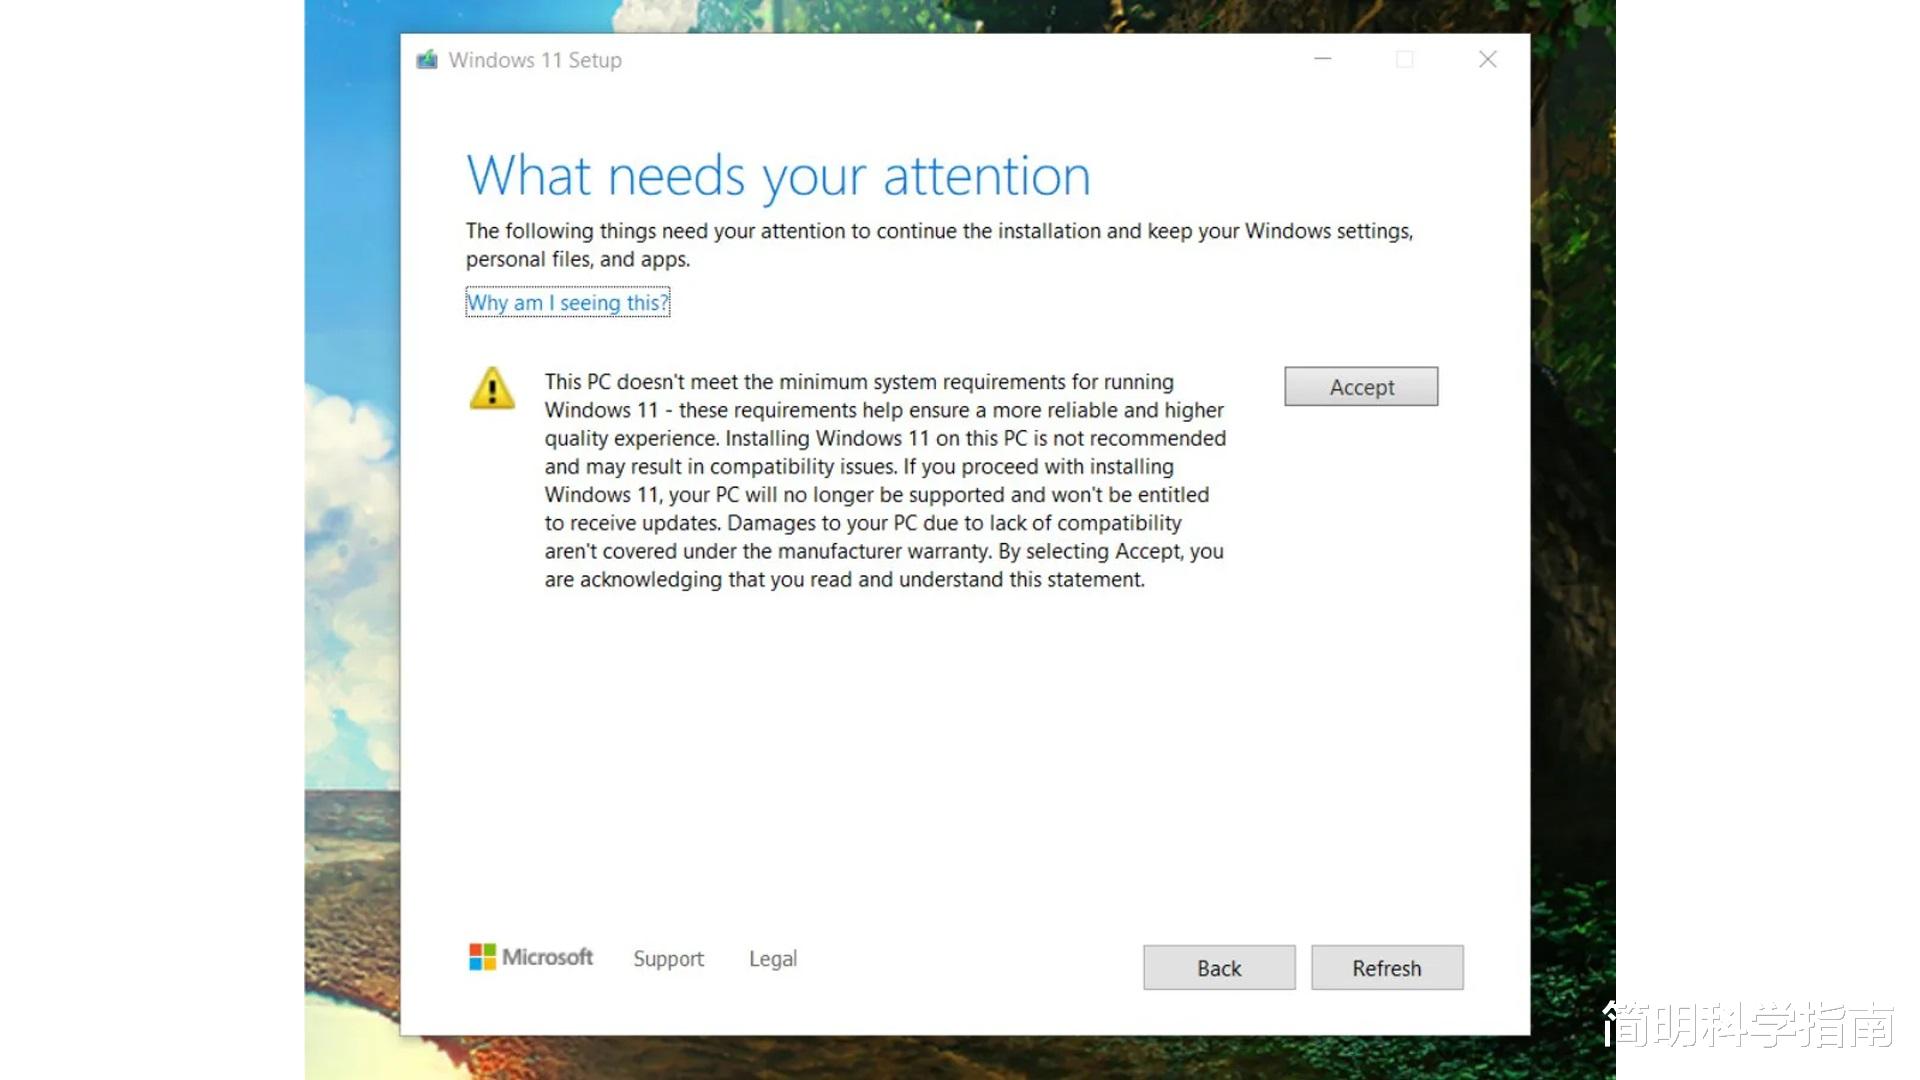Click the setup flag icon before the window title
This screenshot has width=1920, height=1080.
428,59
